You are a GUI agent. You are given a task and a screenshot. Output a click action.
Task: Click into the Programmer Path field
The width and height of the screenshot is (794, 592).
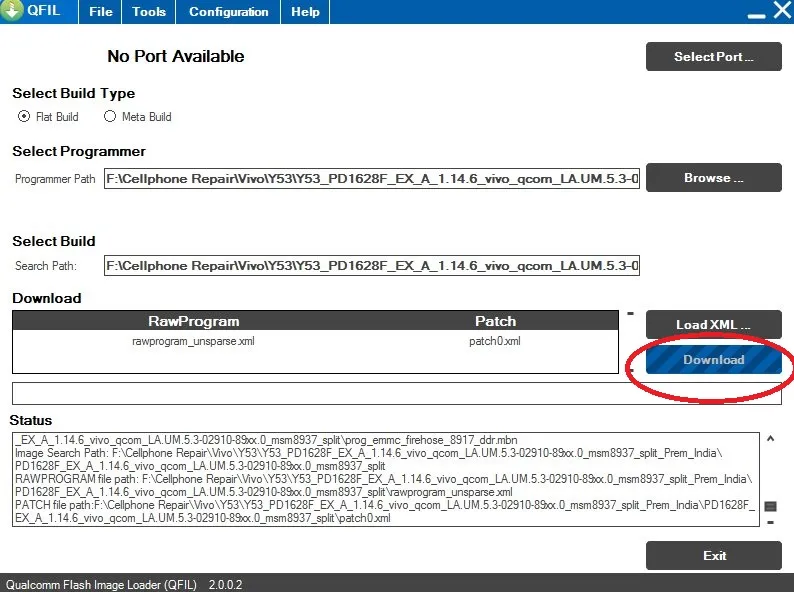[x=372, y=179]
